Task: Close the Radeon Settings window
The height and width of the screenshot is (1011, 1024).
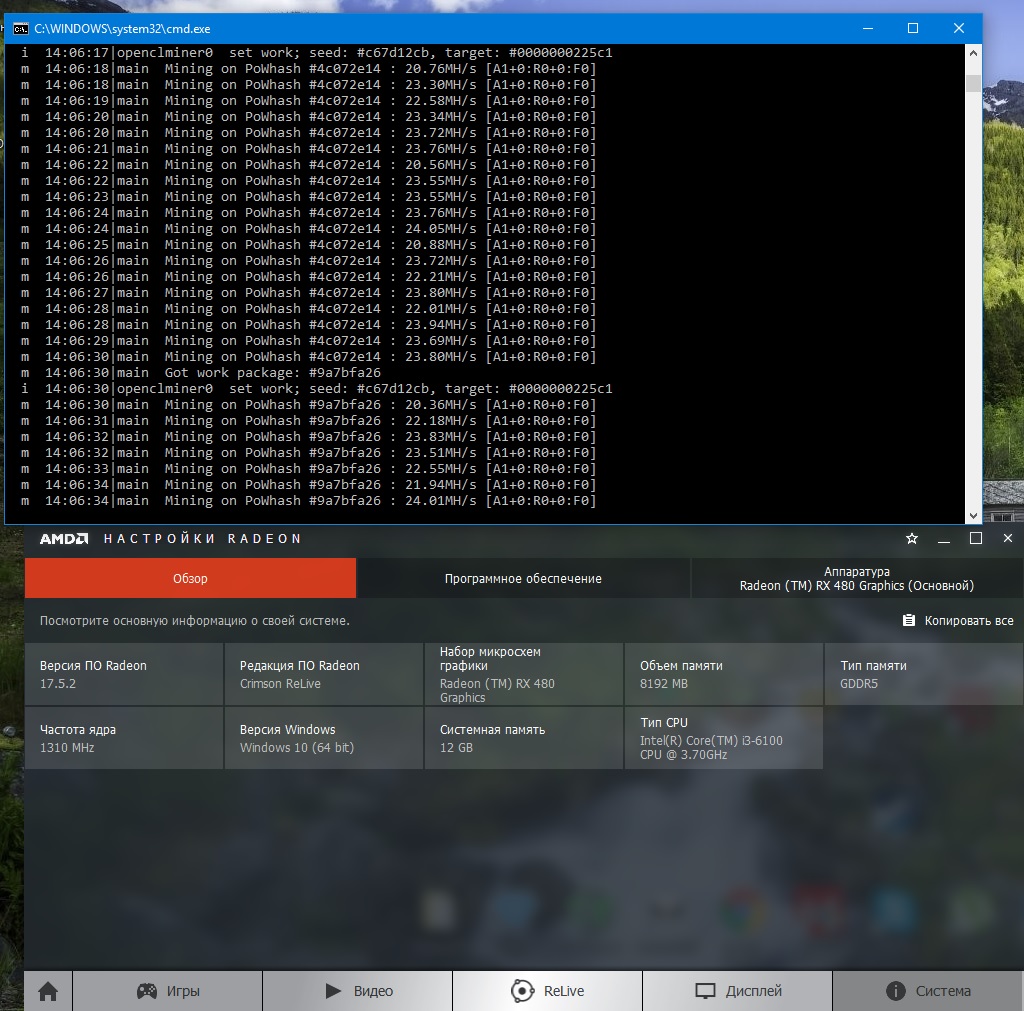Action: [1008, 538]
